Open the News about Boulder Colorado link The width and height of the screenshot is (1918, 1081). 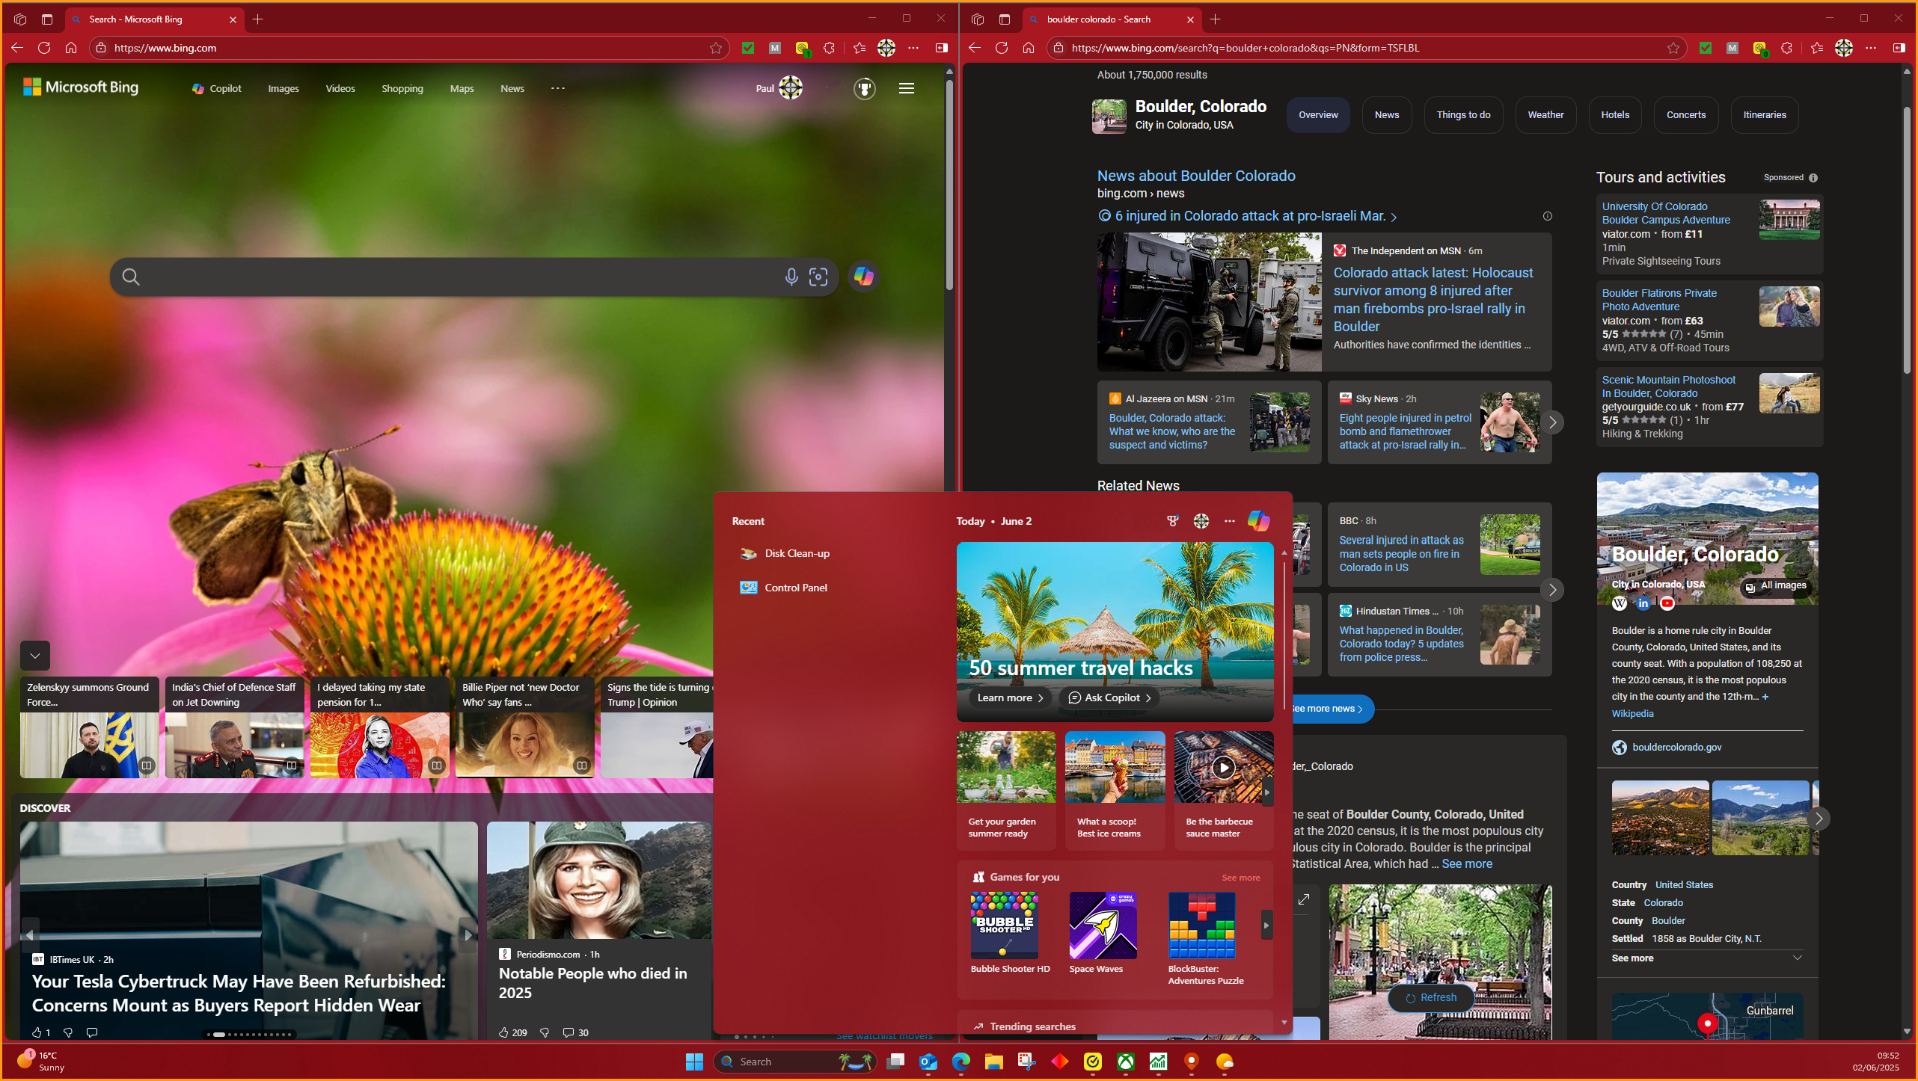point(1196,176)
